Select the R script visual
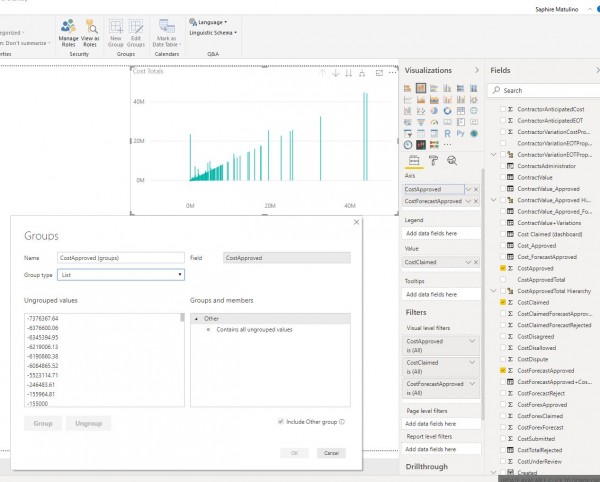 coord(447,134)
